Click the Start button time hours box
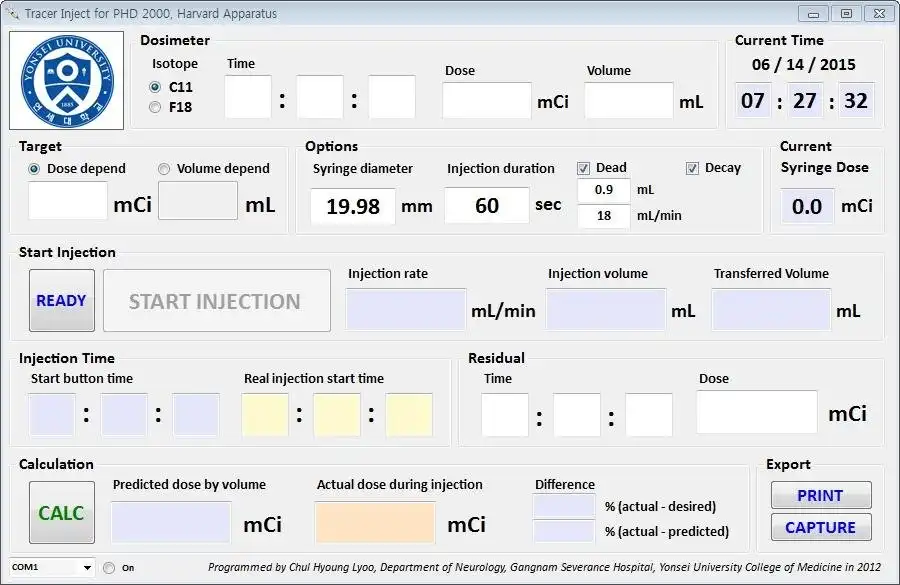 [52, 414]
